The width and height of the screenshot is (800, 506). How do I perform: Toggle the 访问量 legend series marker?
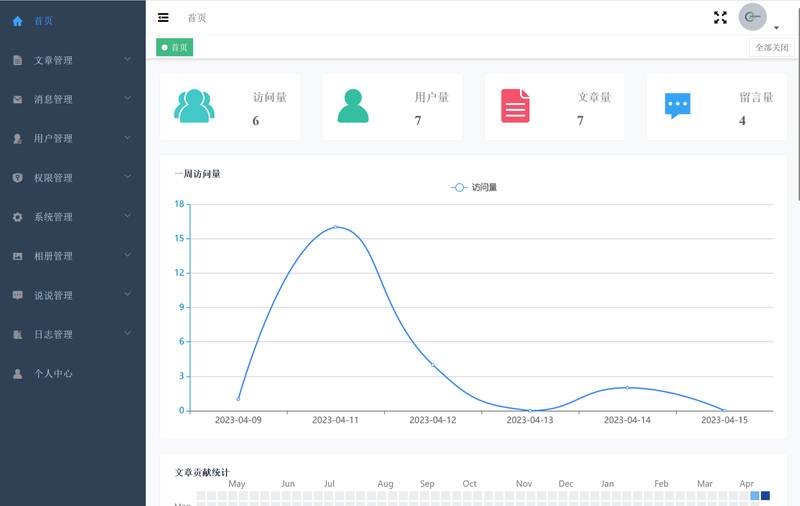click(459, 188)
